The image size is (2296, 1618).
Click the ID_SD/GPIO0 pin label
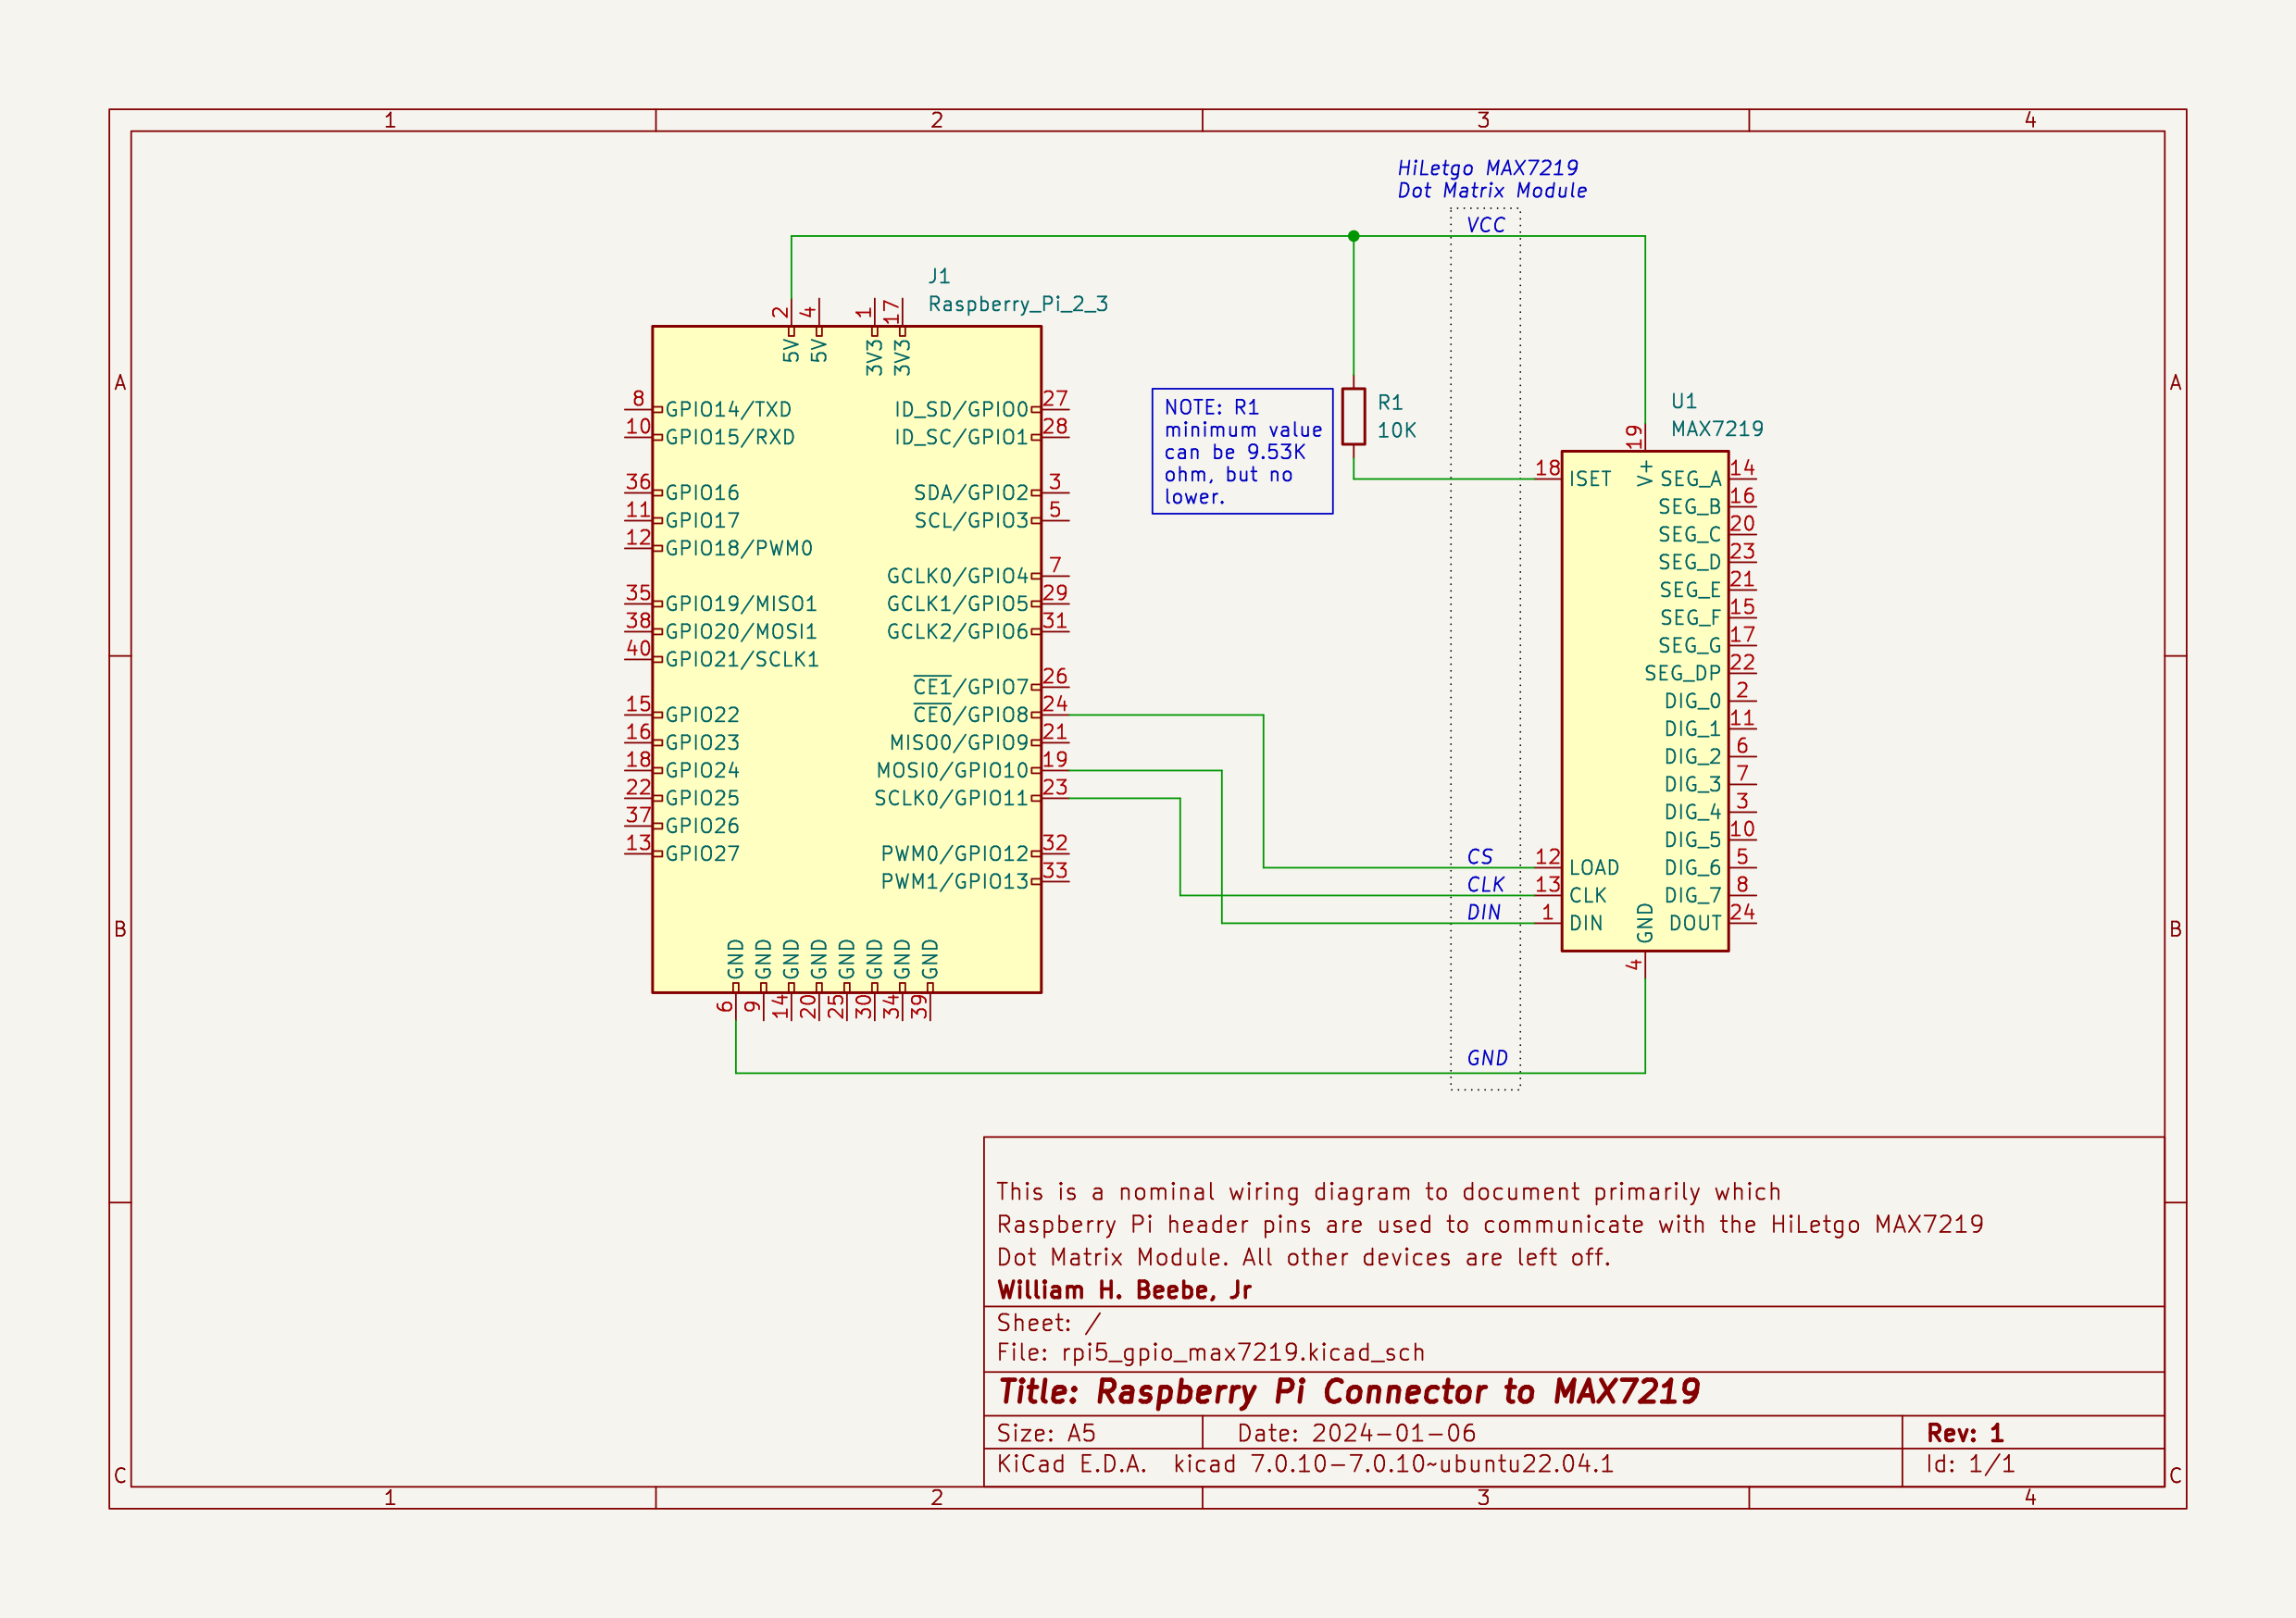tap(961, 410)
